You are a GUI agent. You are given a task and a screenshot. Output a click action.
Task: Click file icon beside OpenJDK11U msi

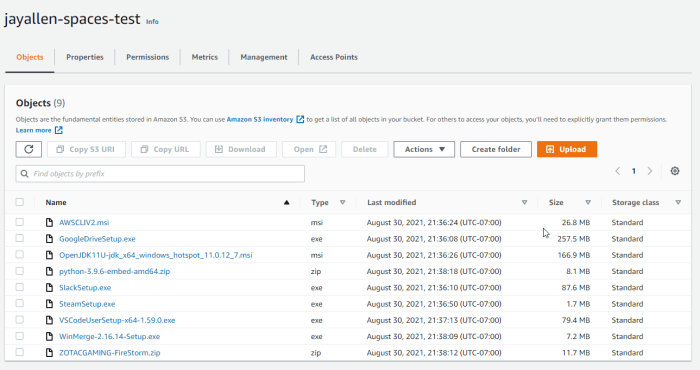(50, 255)
